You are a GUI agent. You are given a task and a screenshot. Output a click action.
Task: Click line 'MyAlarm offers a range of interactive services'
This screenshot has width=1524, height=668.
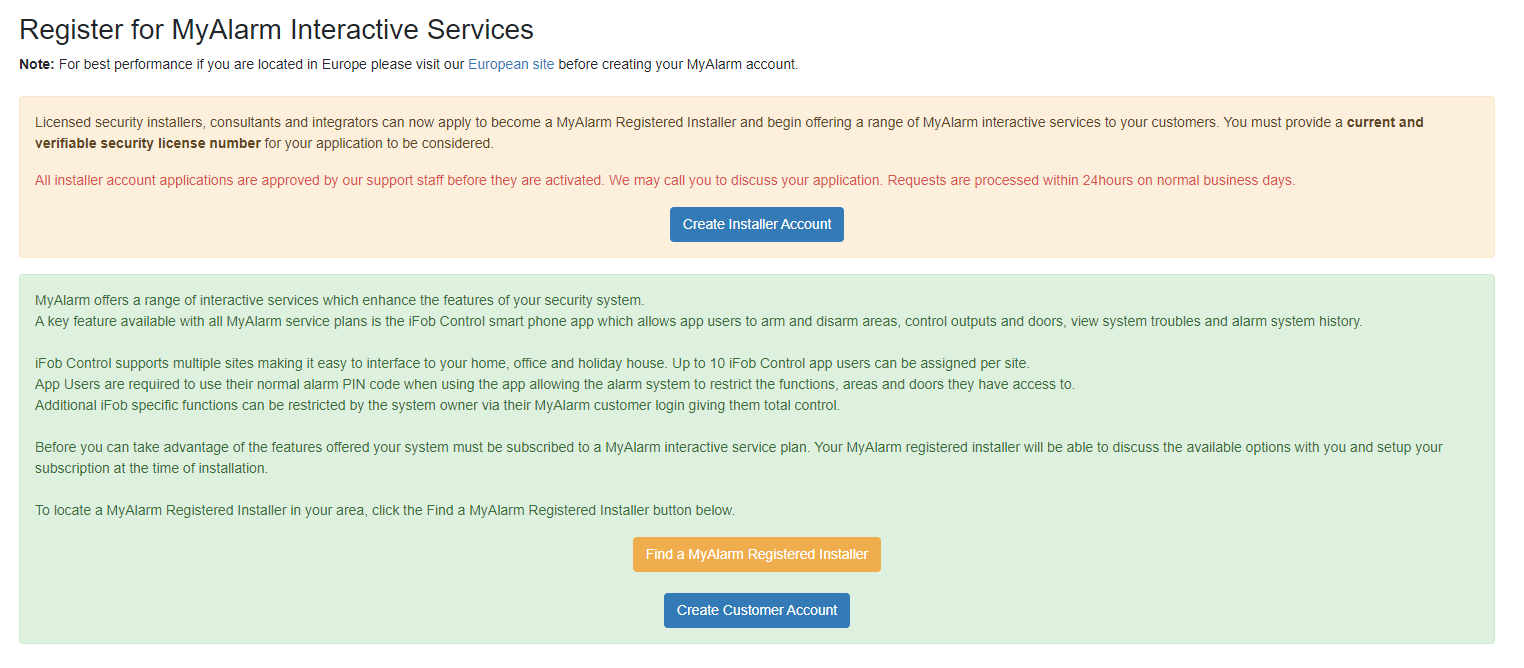[x=340, y=300]
